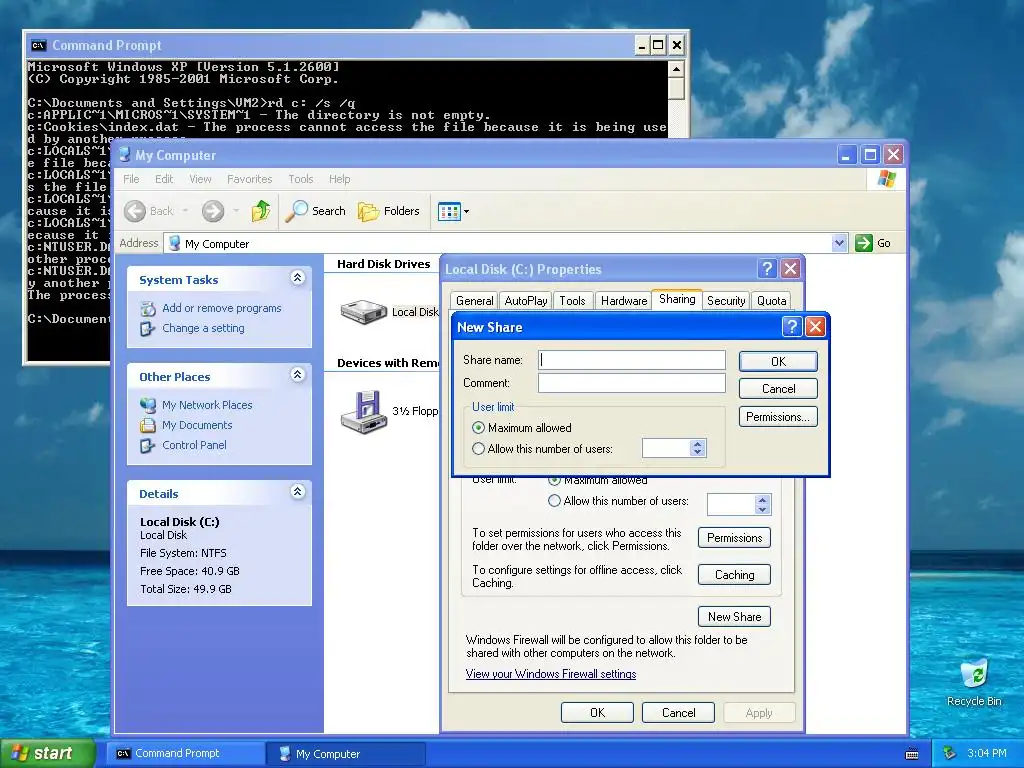Click the Change a setting icon
This screenshot has height=768, width=1024.
pos(148,328)
